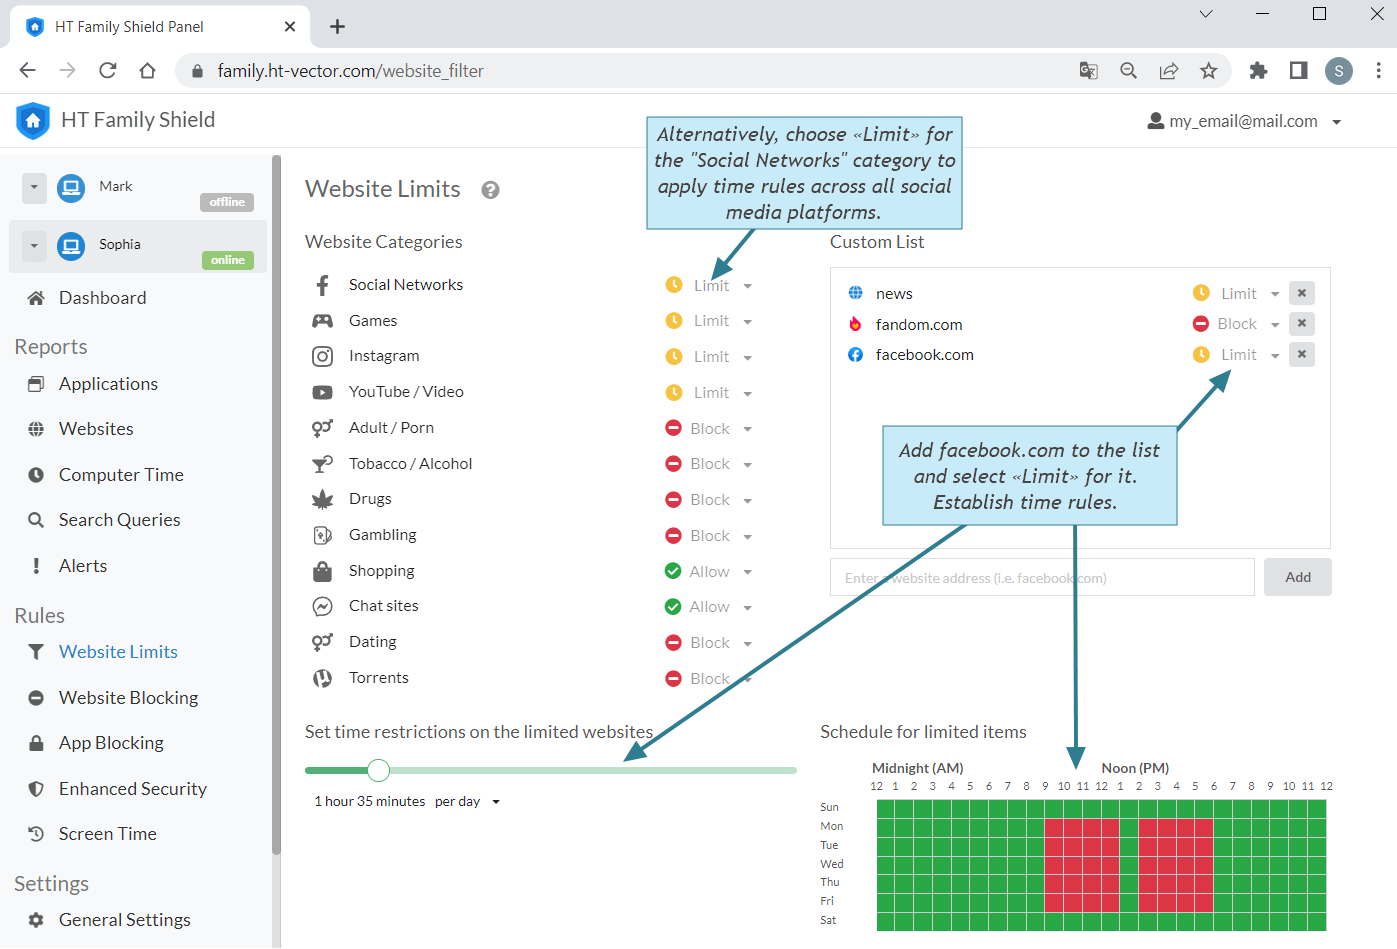
Task: Open the Search Queries report
Action: tap(119, 520)
